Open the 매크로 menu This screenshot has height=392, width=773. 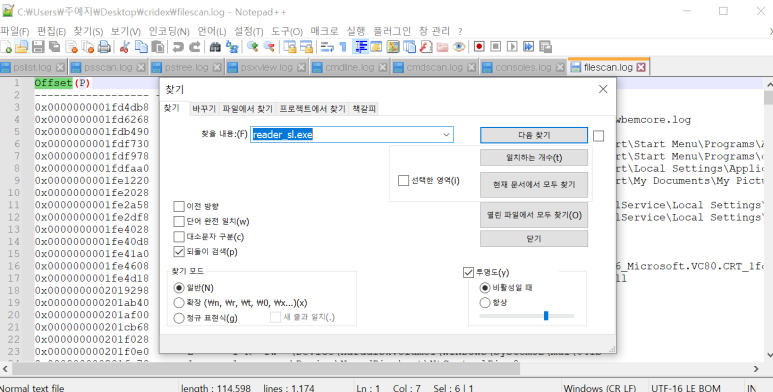pos(324,31)
